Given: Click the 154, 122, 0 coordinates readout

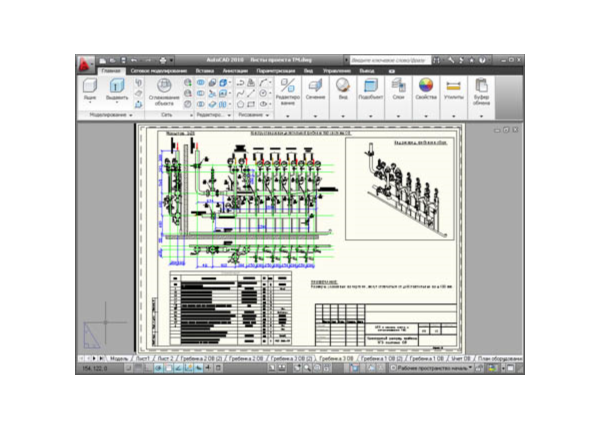Looking at the screenshot, I should (95, 368).
